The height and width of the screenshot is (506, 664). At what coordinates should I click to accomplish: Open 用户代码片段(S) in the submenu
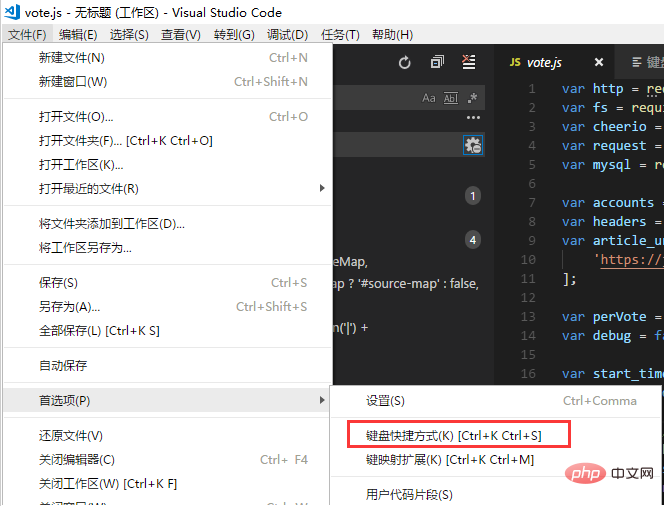tap(495, 495)
